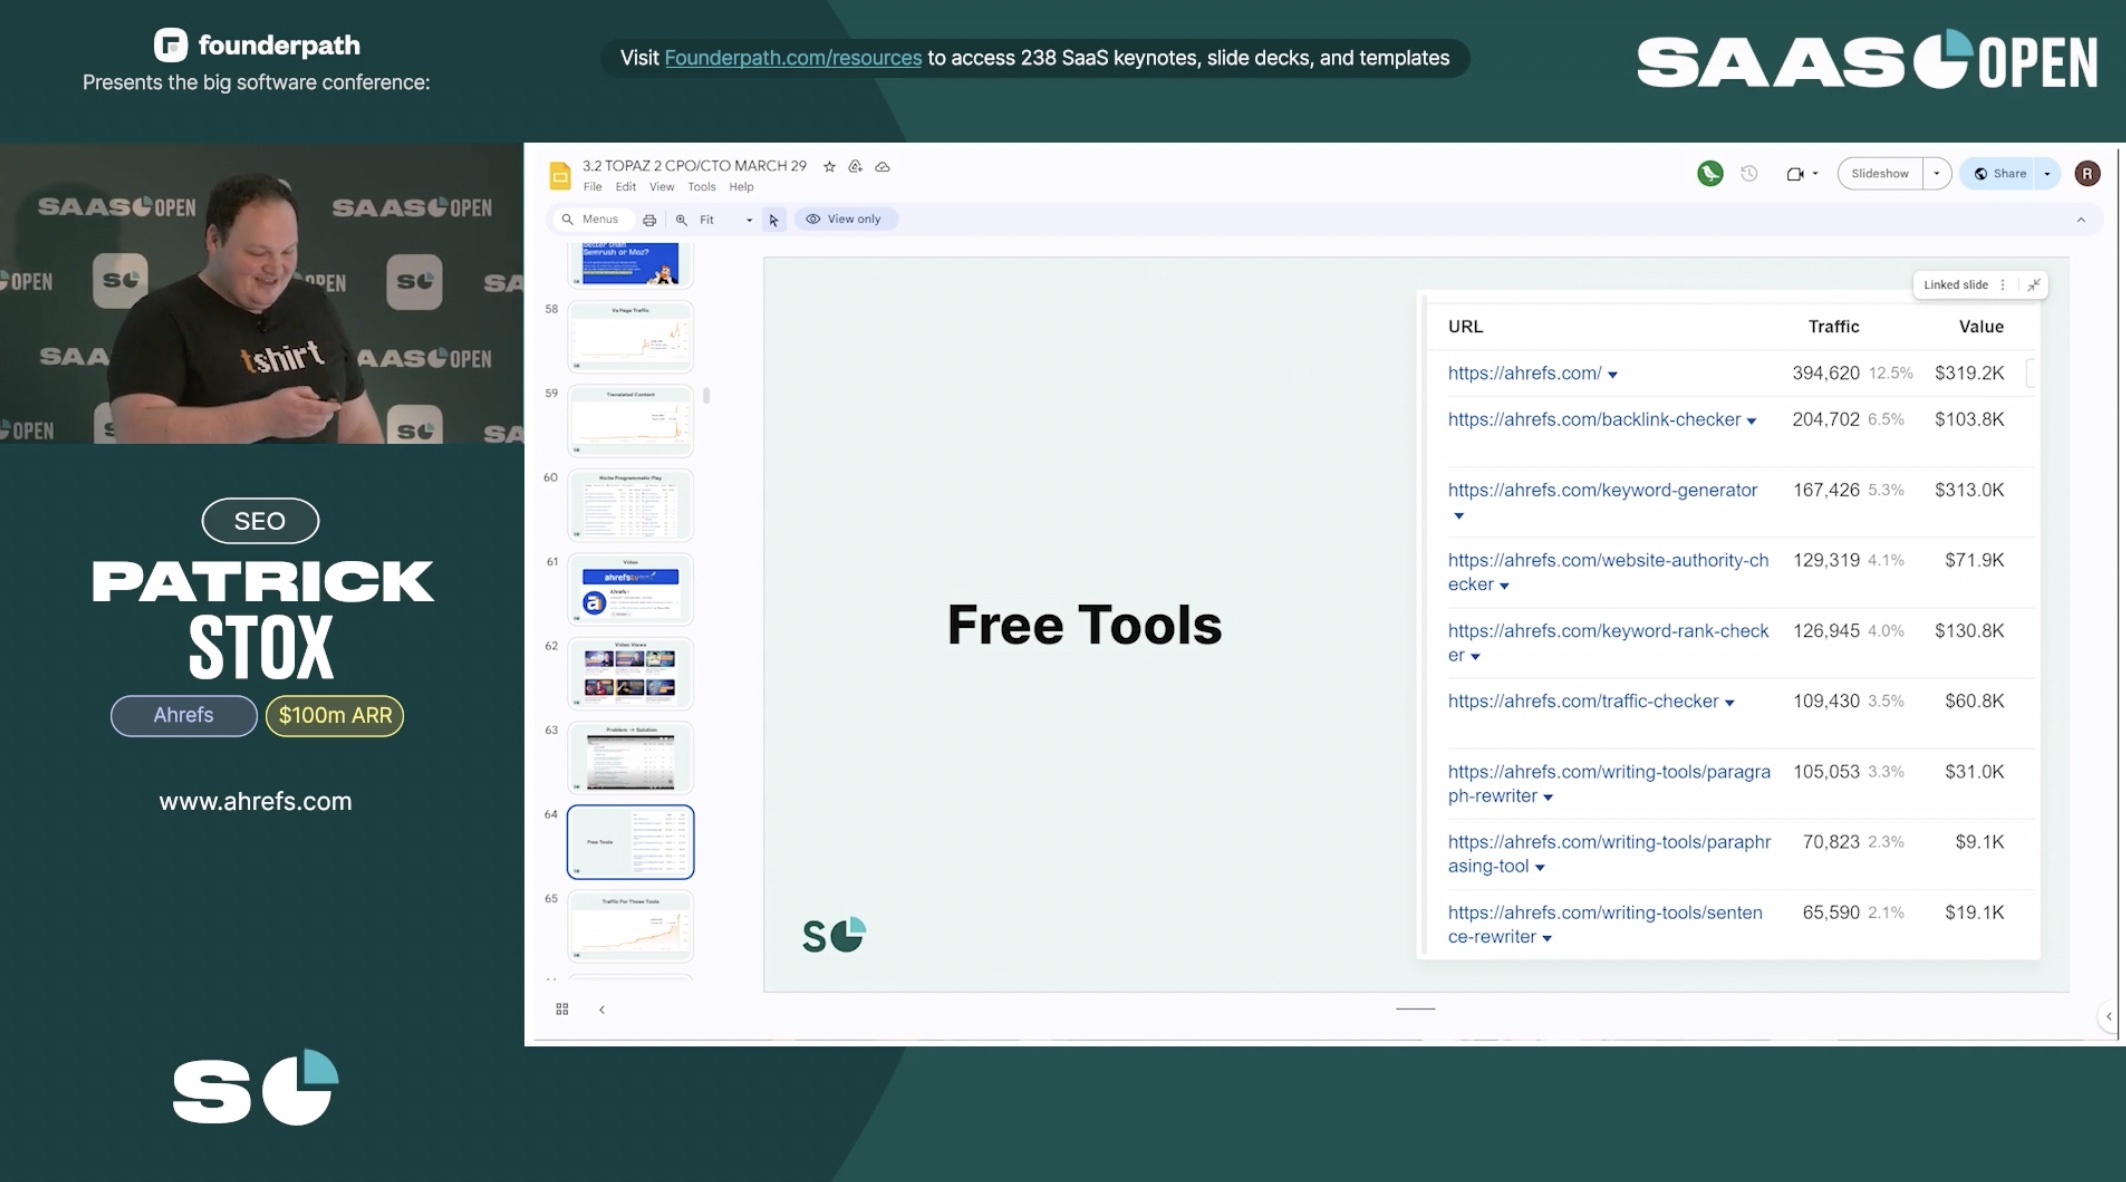
Task: Click the Linked slide label
Action: tap(1955, 285)
